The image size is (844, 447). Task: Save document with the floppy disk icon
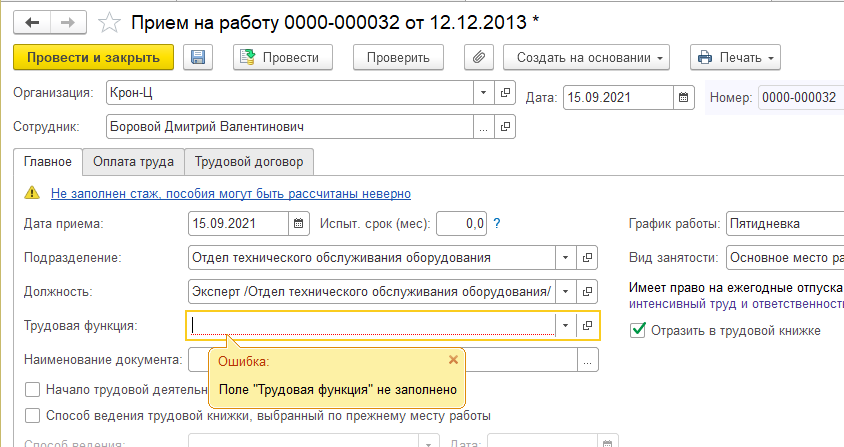(198, 57)
